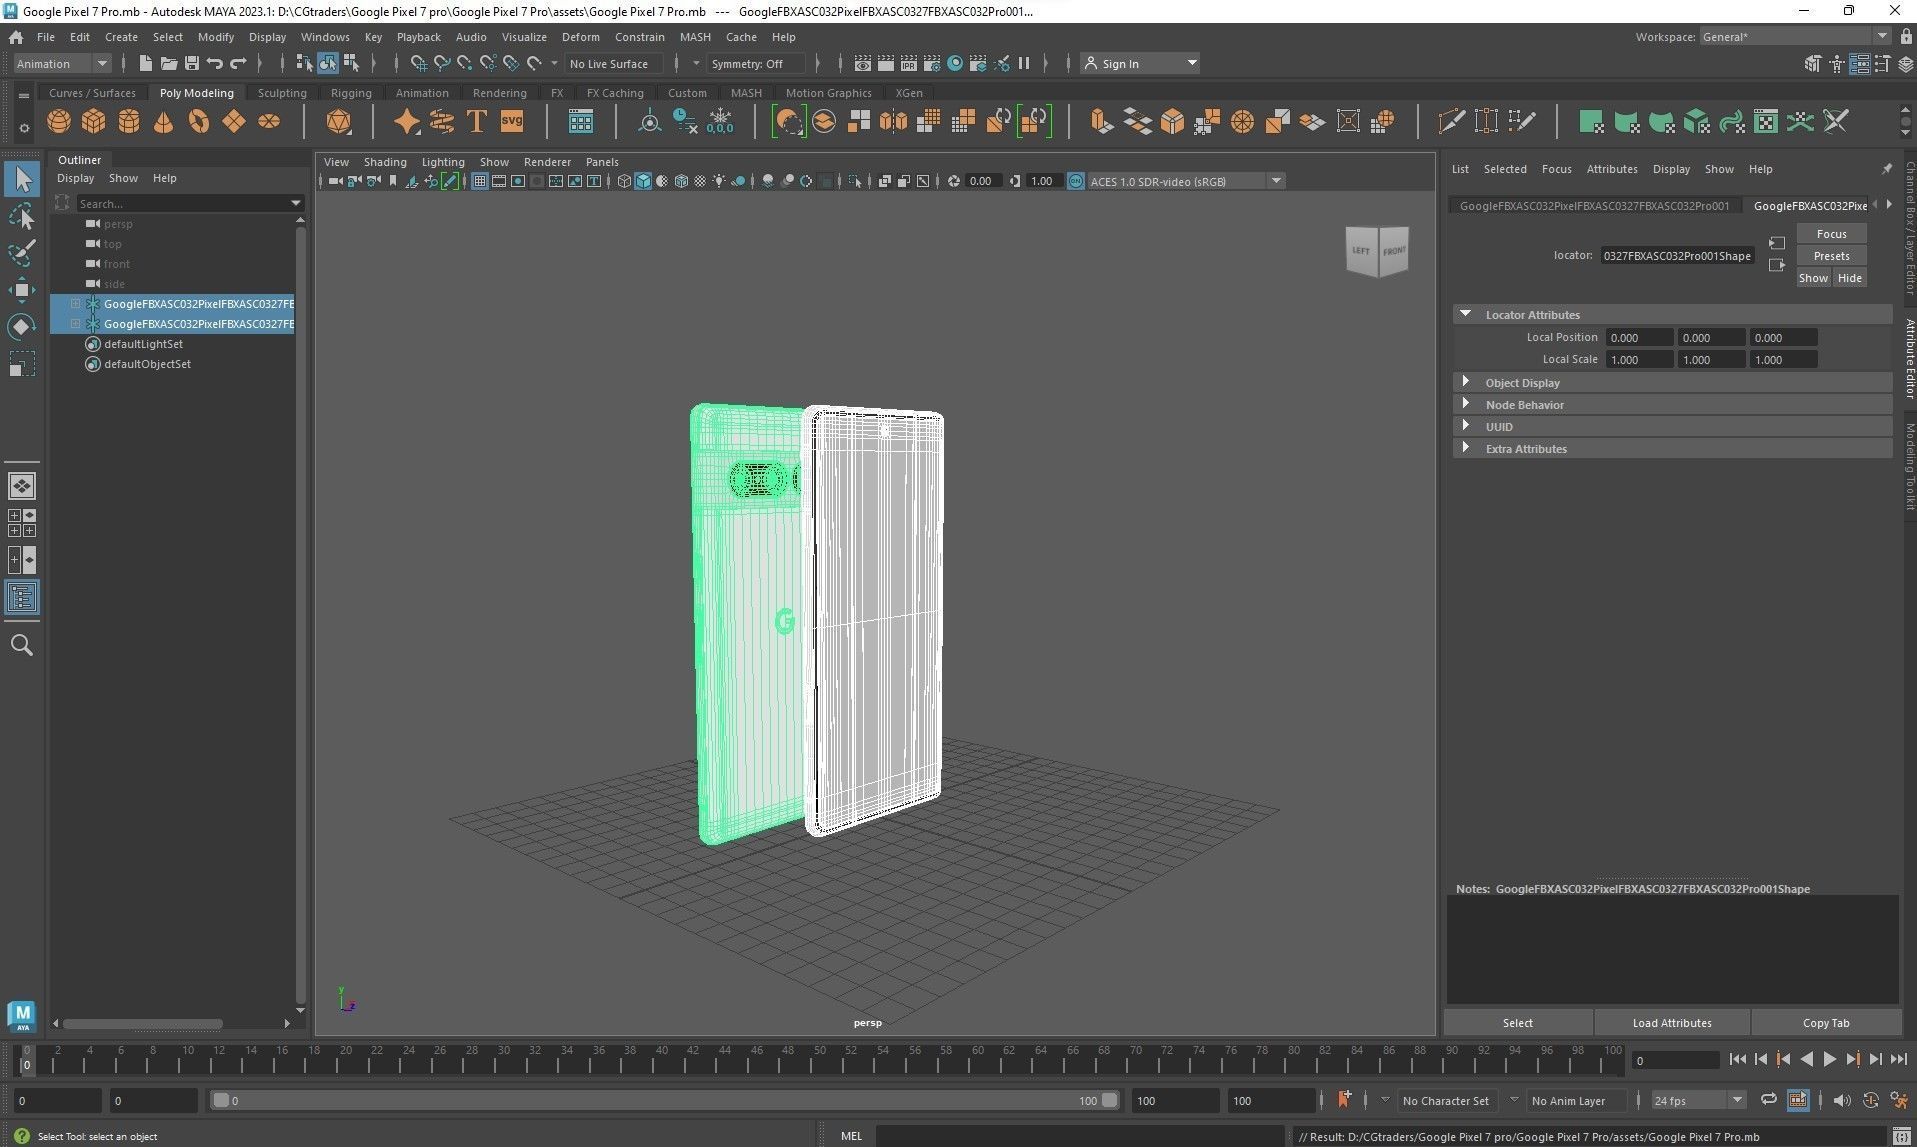Toggle playback looping mode
This screenshot has width=1917, height=1147.
coord(1769,1100)
